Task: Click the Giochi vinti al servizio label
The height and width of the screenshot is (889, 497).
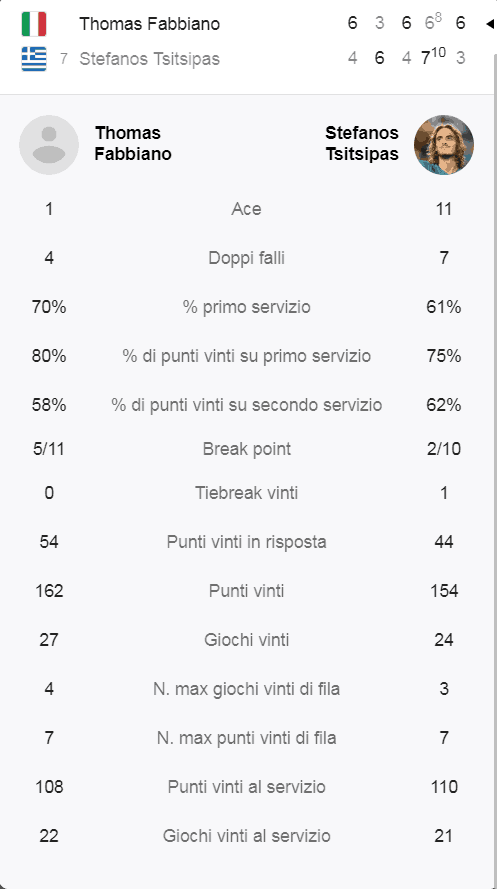Action: [x=247, y=836]
